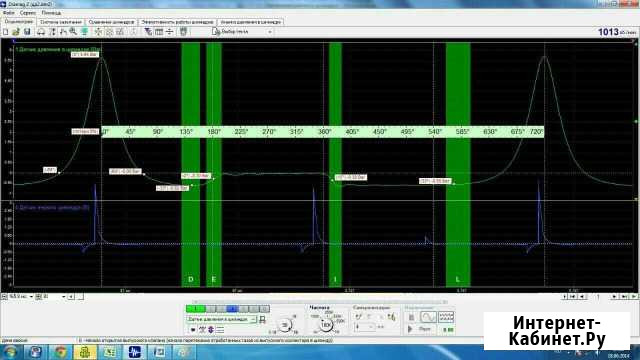Click the first small icon below sensor dropdown
This screenshot has width=640, height=360.
pos(193,329)
